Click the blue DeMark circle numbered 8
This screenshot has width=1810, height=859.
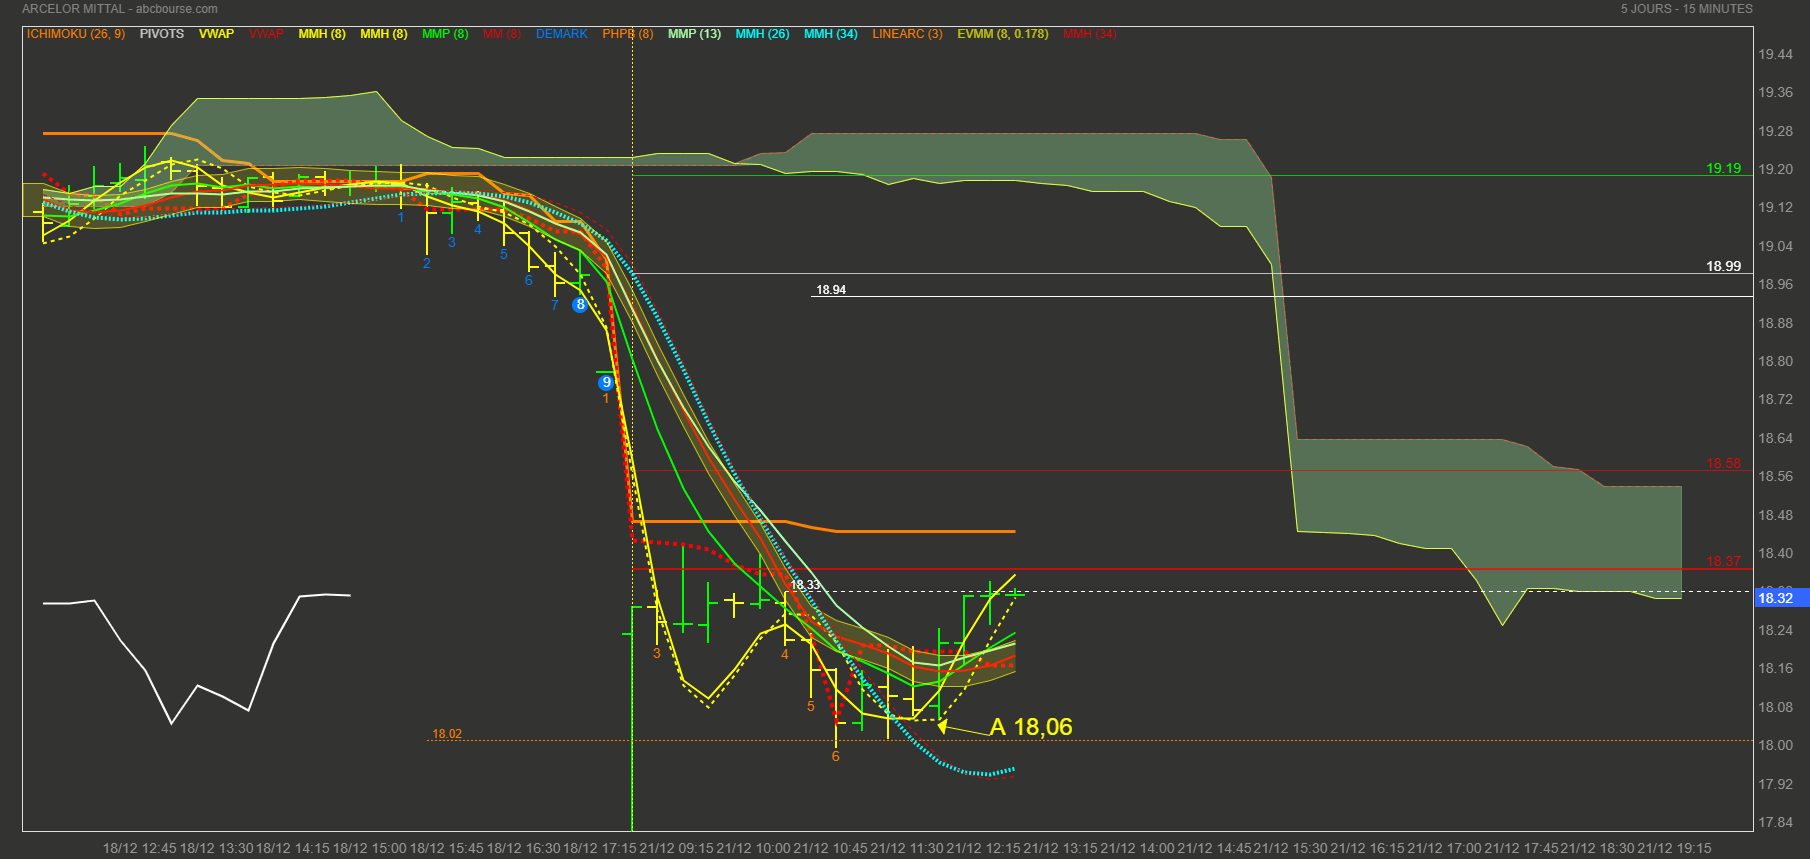coord(580,305)
